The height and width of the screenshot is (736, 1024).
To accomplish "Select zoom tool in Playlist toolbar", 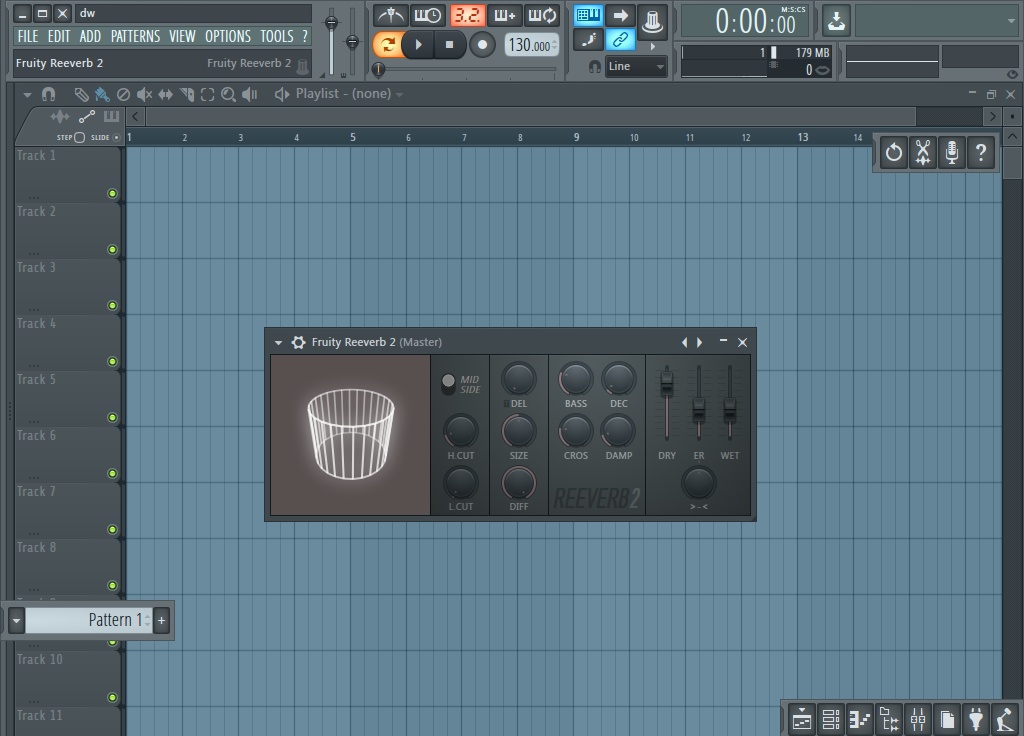I will [228, 95].
